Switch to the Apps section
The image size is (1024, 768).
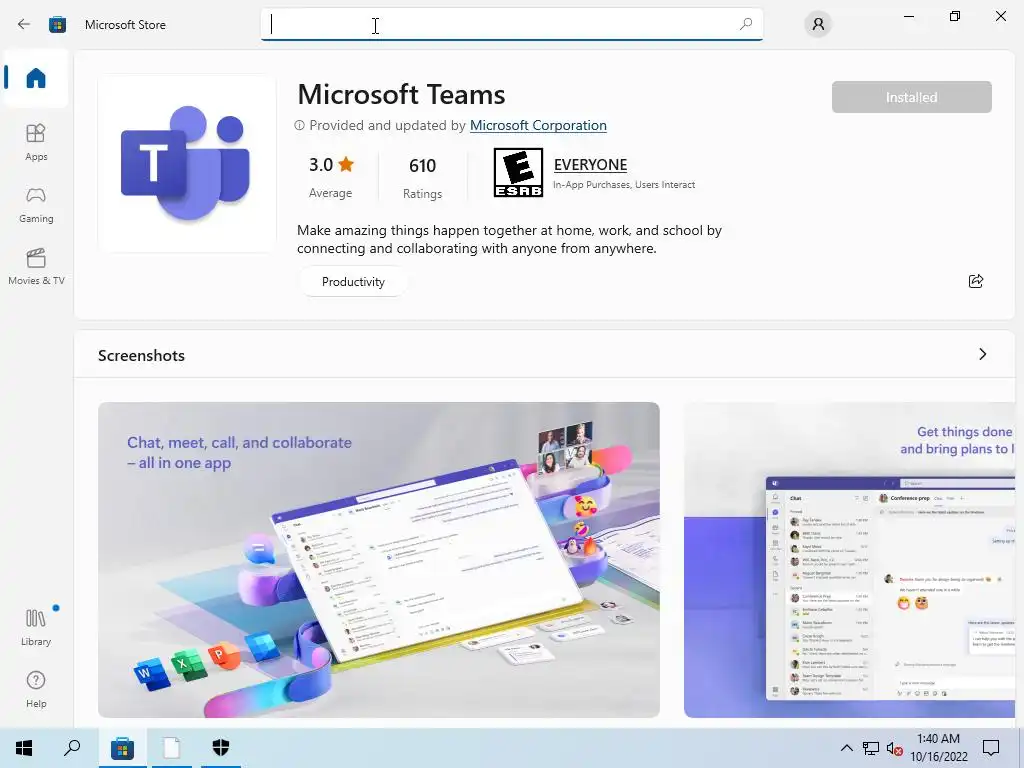(x=36, y=142)
